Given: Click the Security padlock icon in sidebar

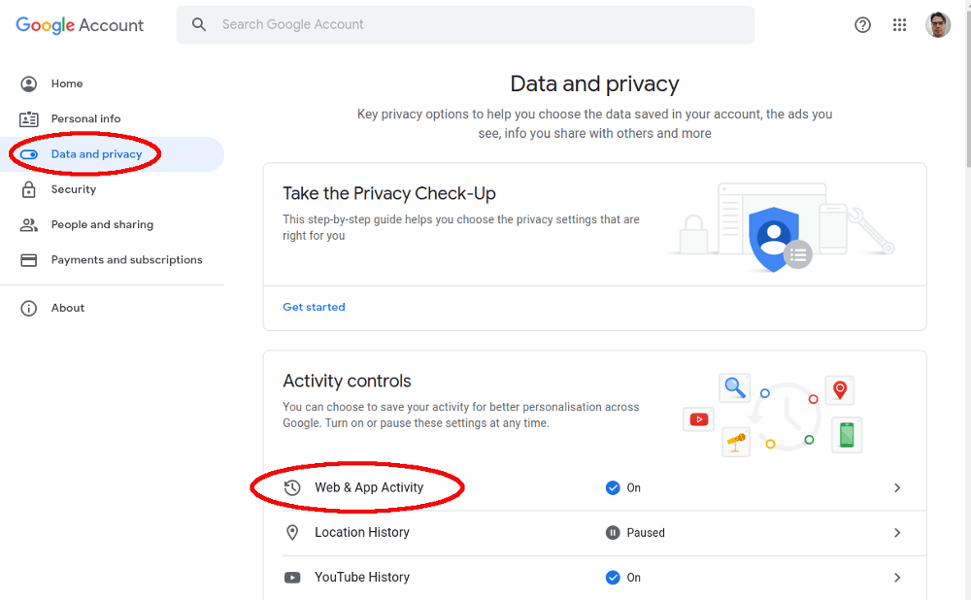Looking at the screenshot, I should point(28,189).
